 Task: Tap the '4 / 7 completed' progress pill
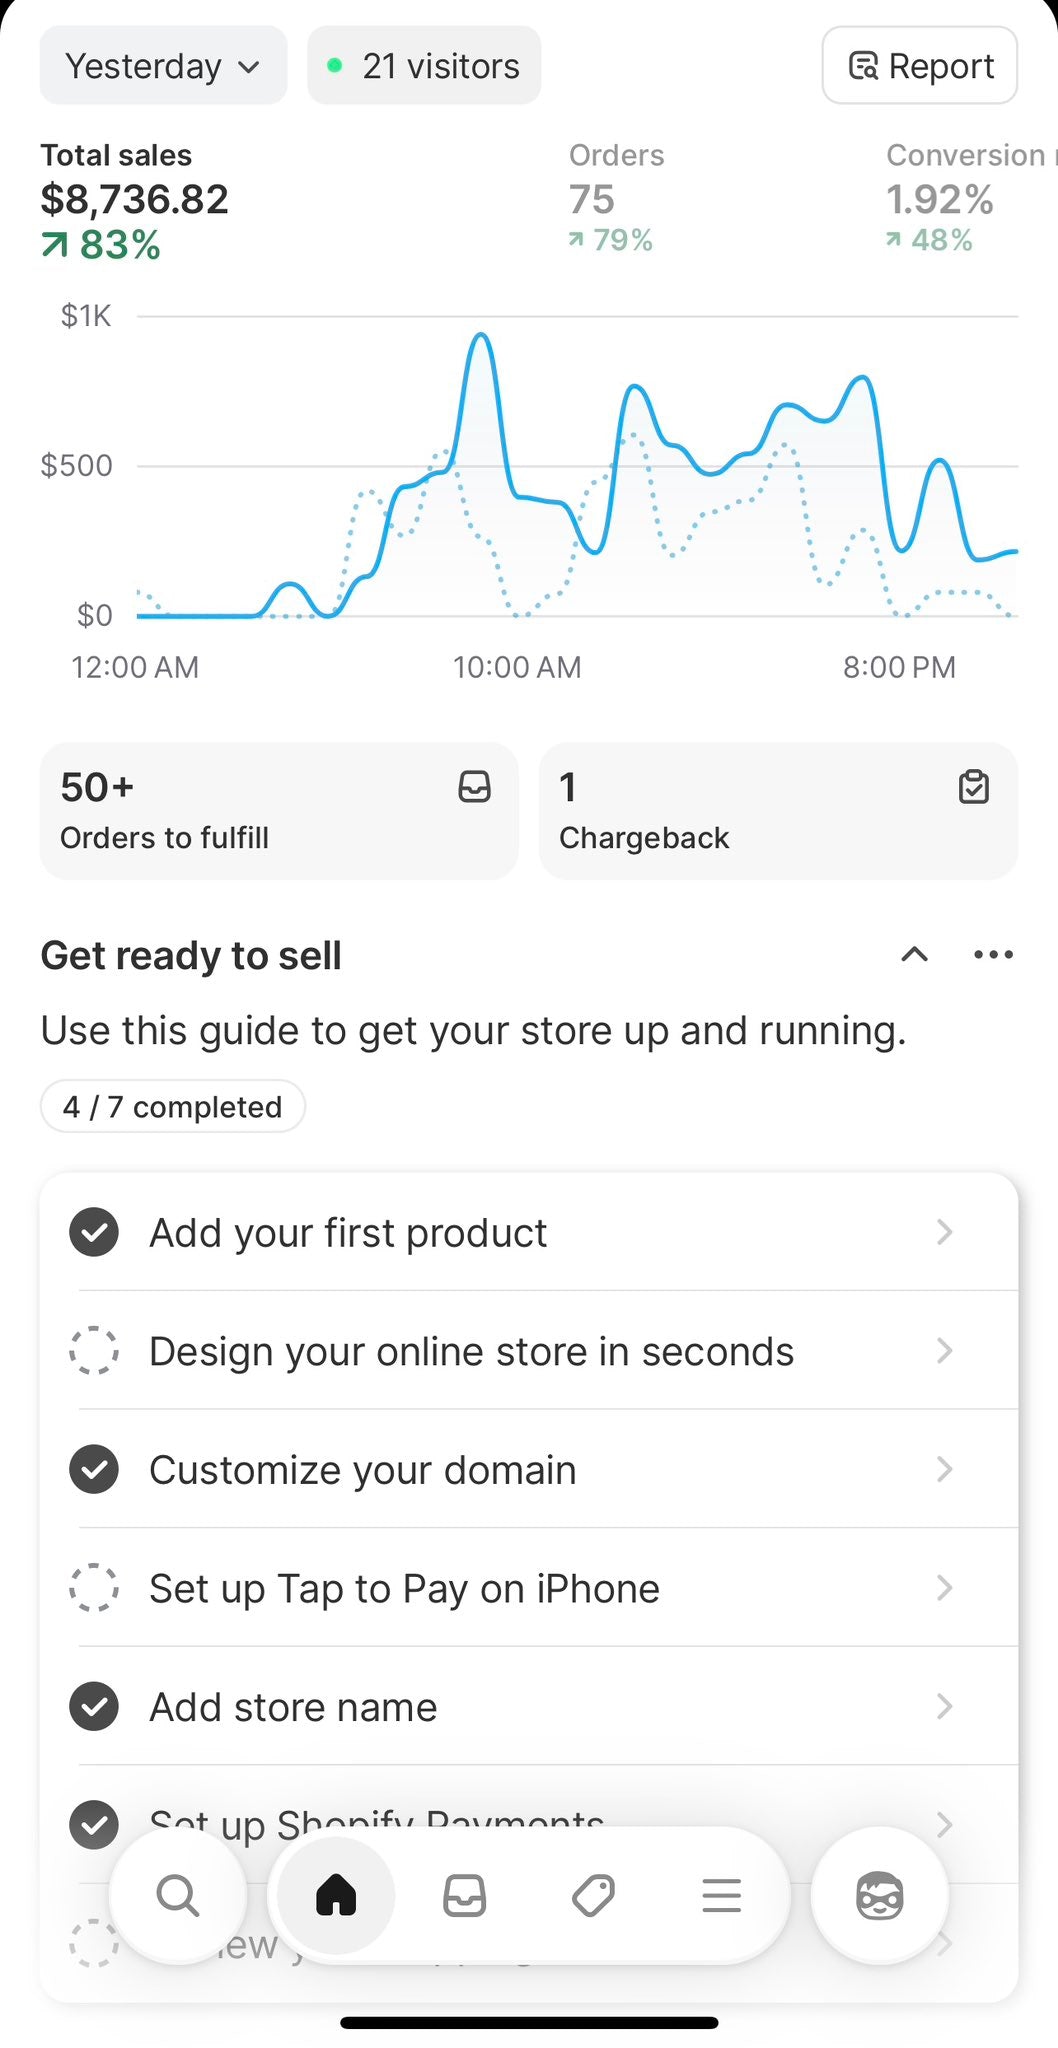click(172, 1107)
